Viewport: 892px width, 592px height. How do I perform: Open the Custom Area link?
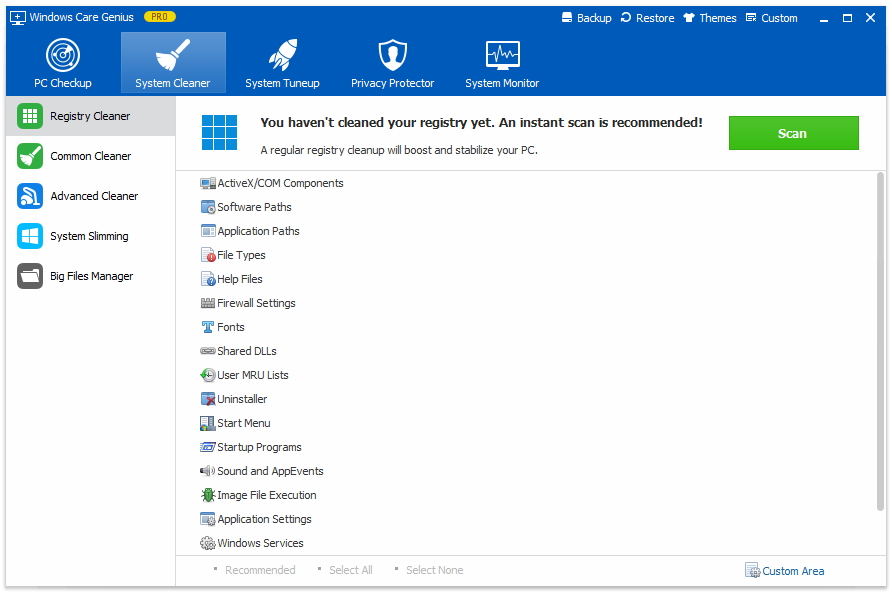[x=793, y=571]
